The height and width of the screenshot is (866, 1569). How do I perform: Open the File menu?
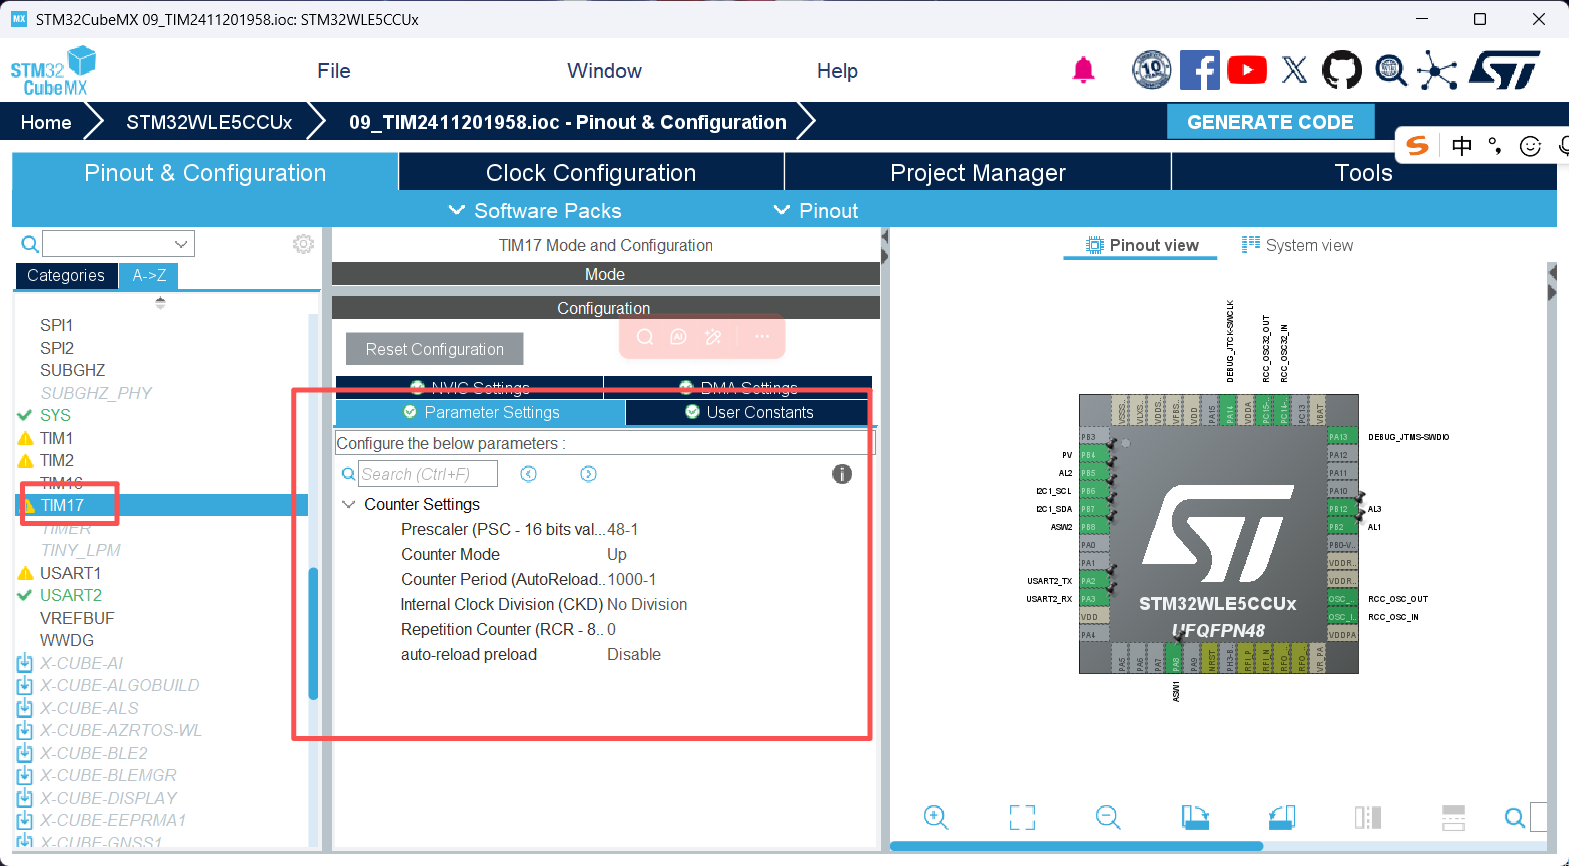pos(334,71)
